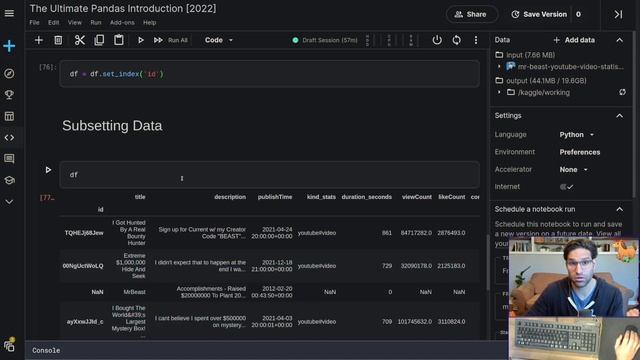Click the title column header
Viewport: 640px width, 360px height.
click(140, 197)
